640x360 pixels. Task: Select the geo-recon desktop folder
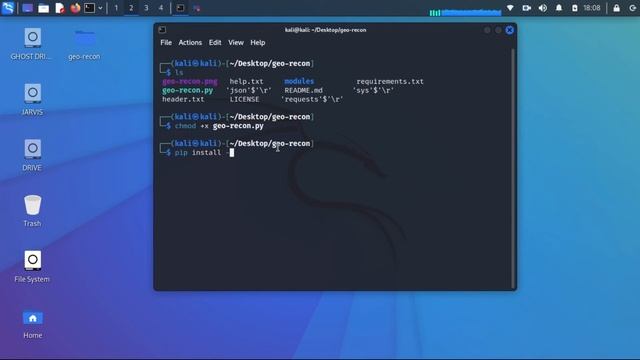click(84, 45)
